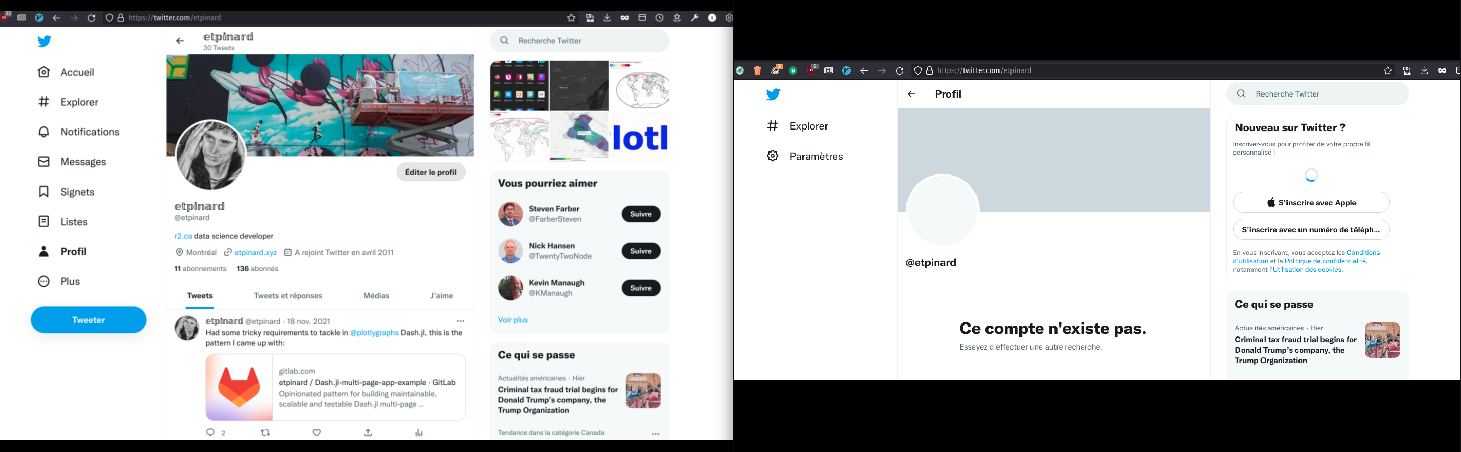Switch to the Médias tab
The height and width of the screenshot is (452, 1461).
376,296
